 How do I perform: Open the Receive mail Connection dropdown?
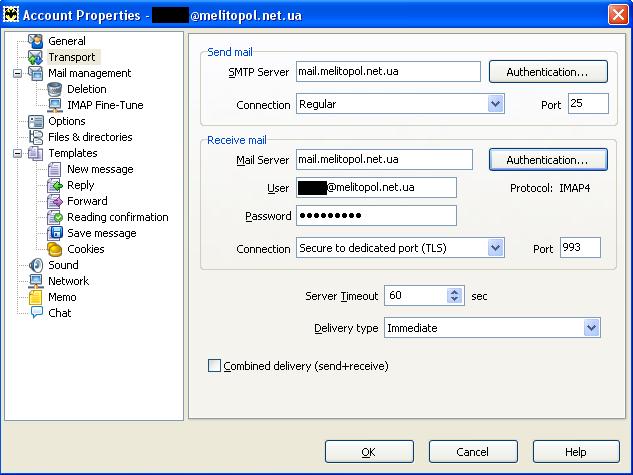pyautogui.click(x=495, y=248)
